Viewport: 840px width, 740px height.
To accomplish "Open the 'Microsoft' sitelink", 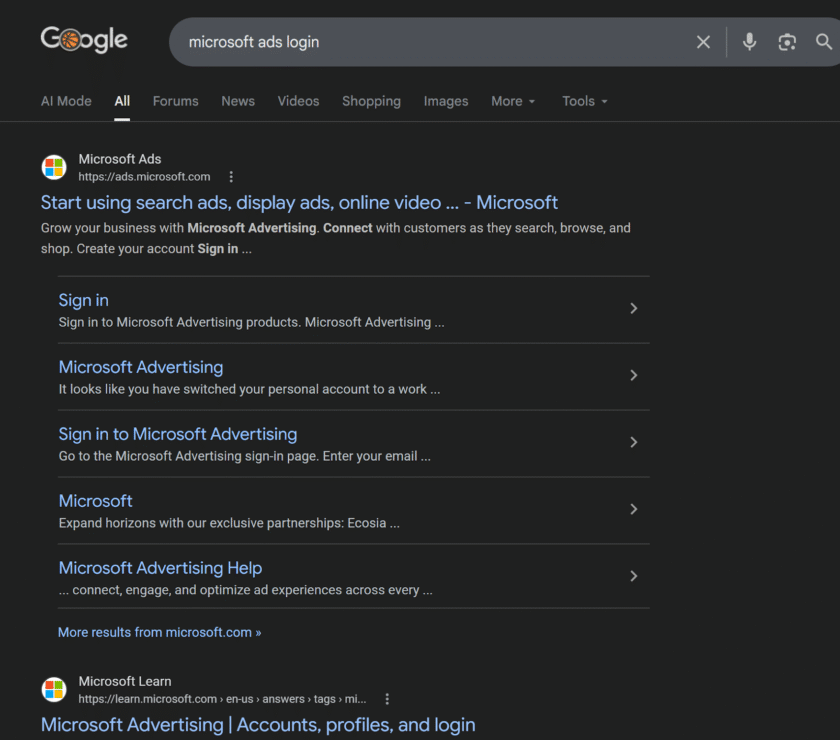I will tap(95, 501).
